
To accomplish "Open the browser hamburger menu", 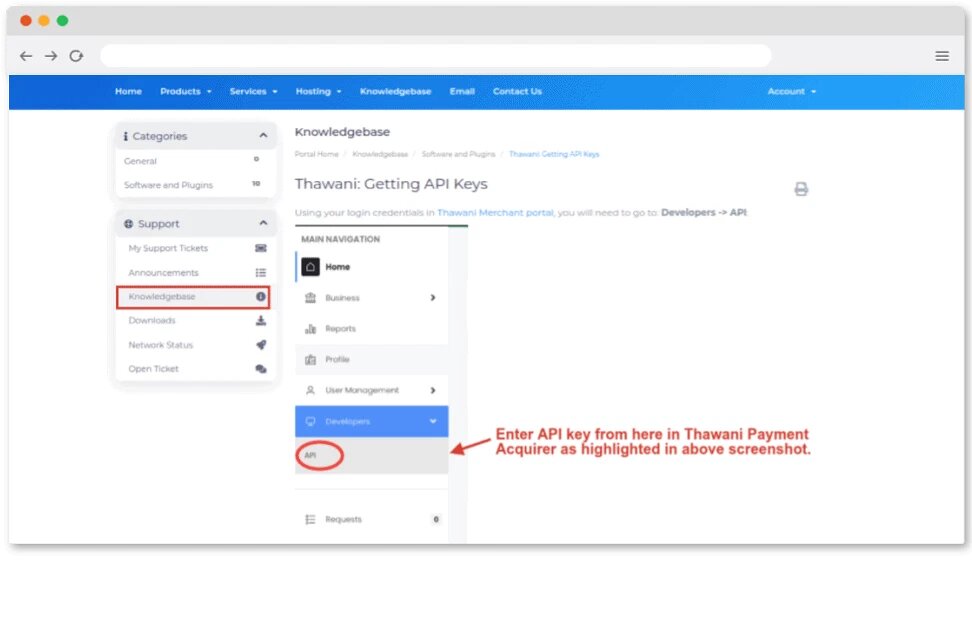I will 942,56.
